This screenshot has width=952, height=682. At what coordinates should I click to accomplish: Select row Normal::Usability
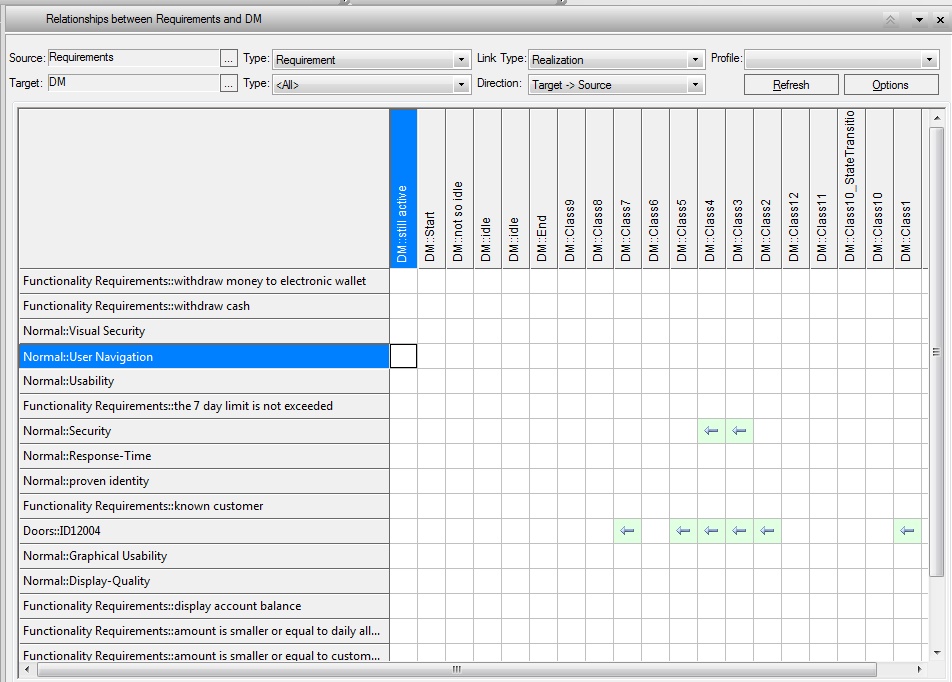(x=204, y=381)
